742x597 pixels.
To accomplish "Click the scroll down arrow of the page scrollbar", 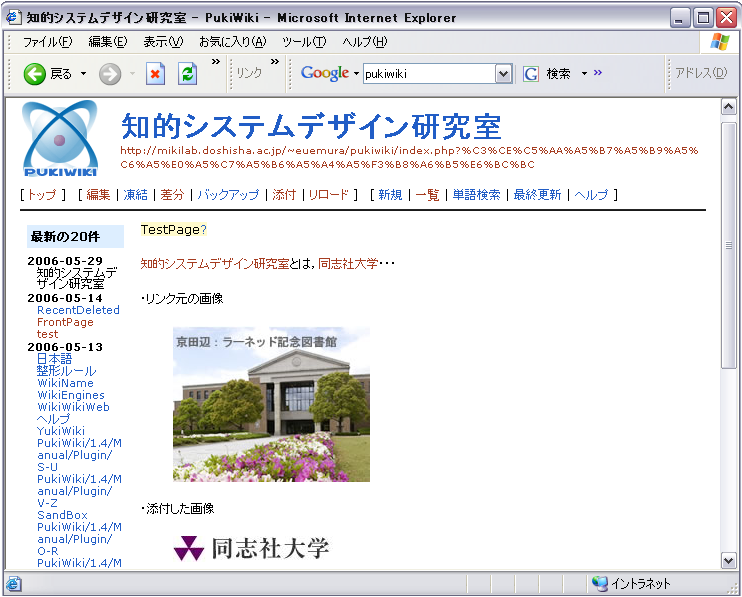I will click(x=728, y=561).
